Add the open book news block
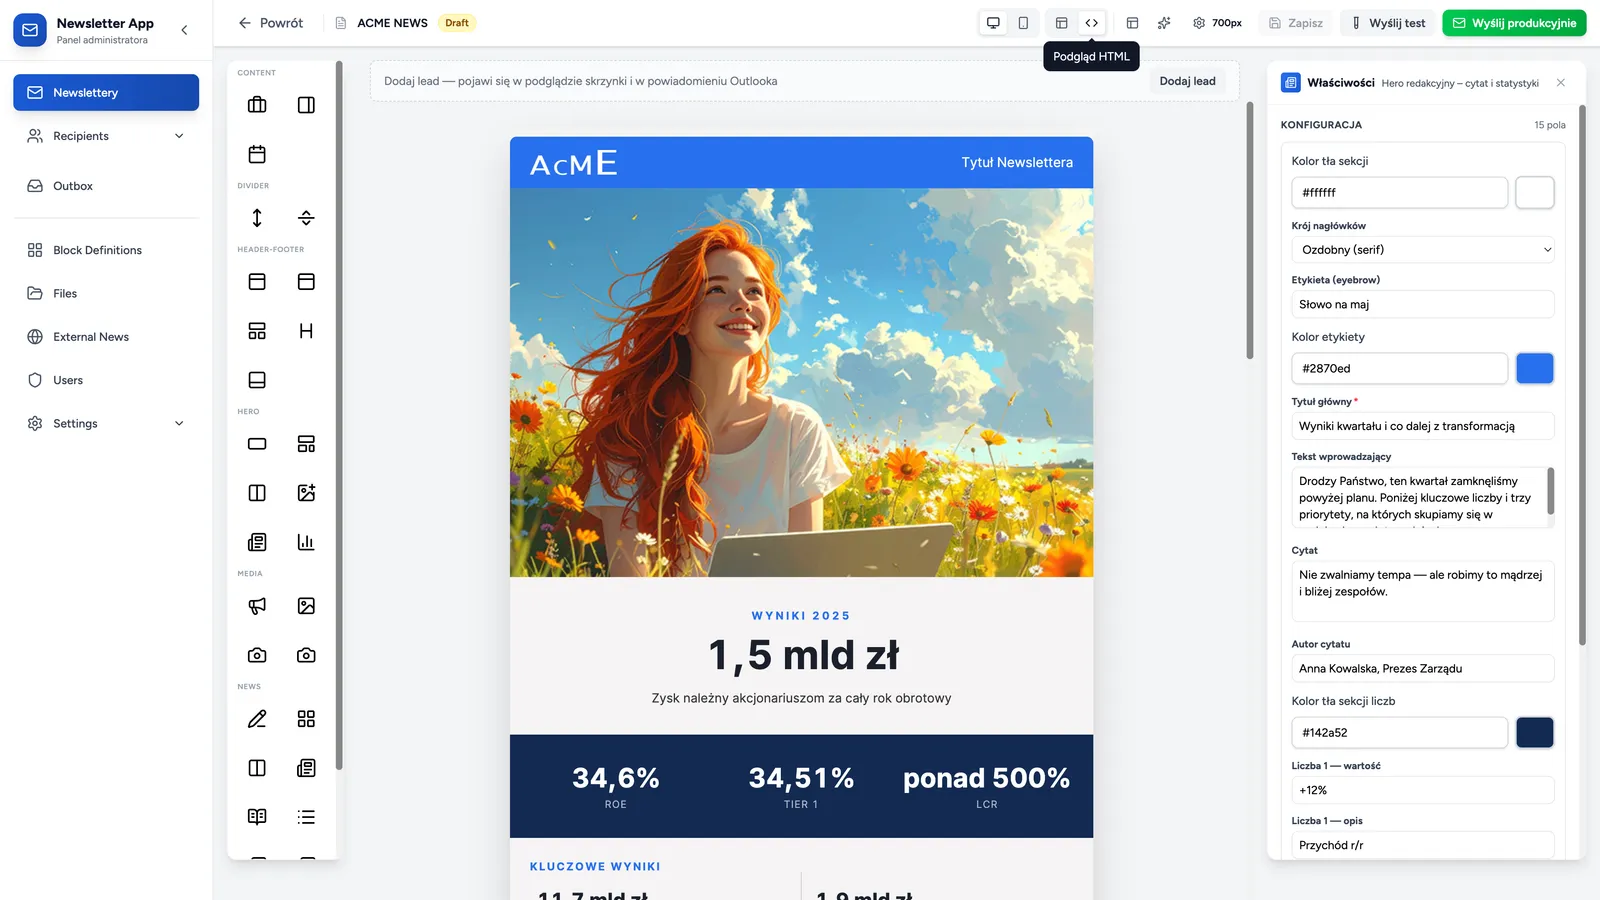 pos(257,817)
